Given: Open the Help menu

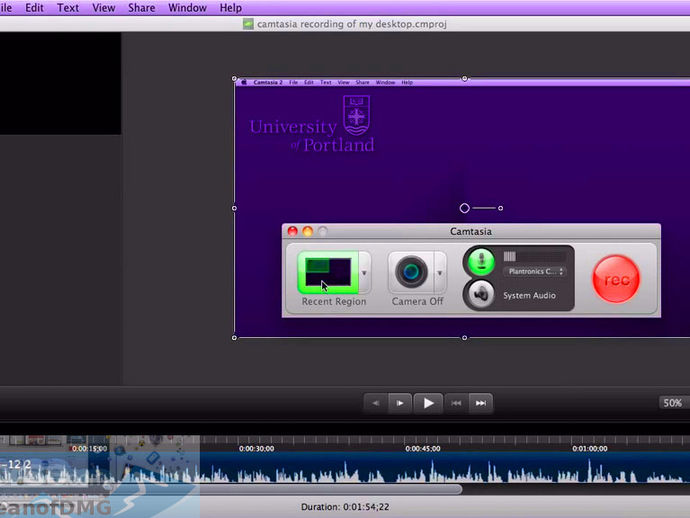Looking at the screenshot, I should tap(231, 7).
